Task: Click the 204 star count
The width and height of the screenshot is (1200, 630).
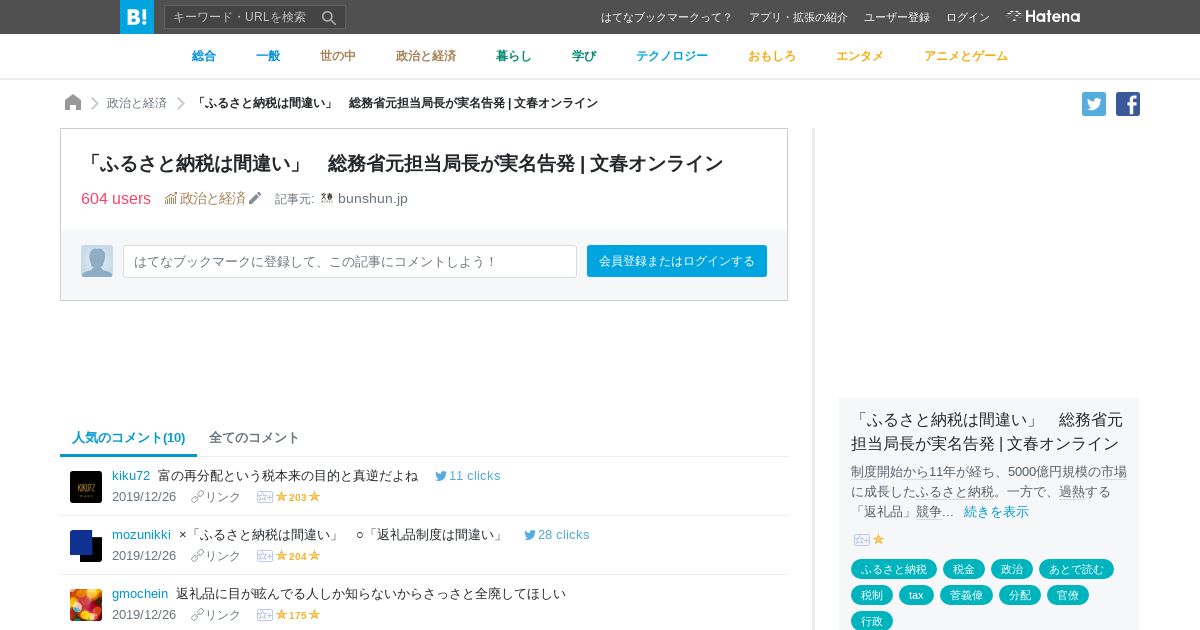Action: (298, 556)
